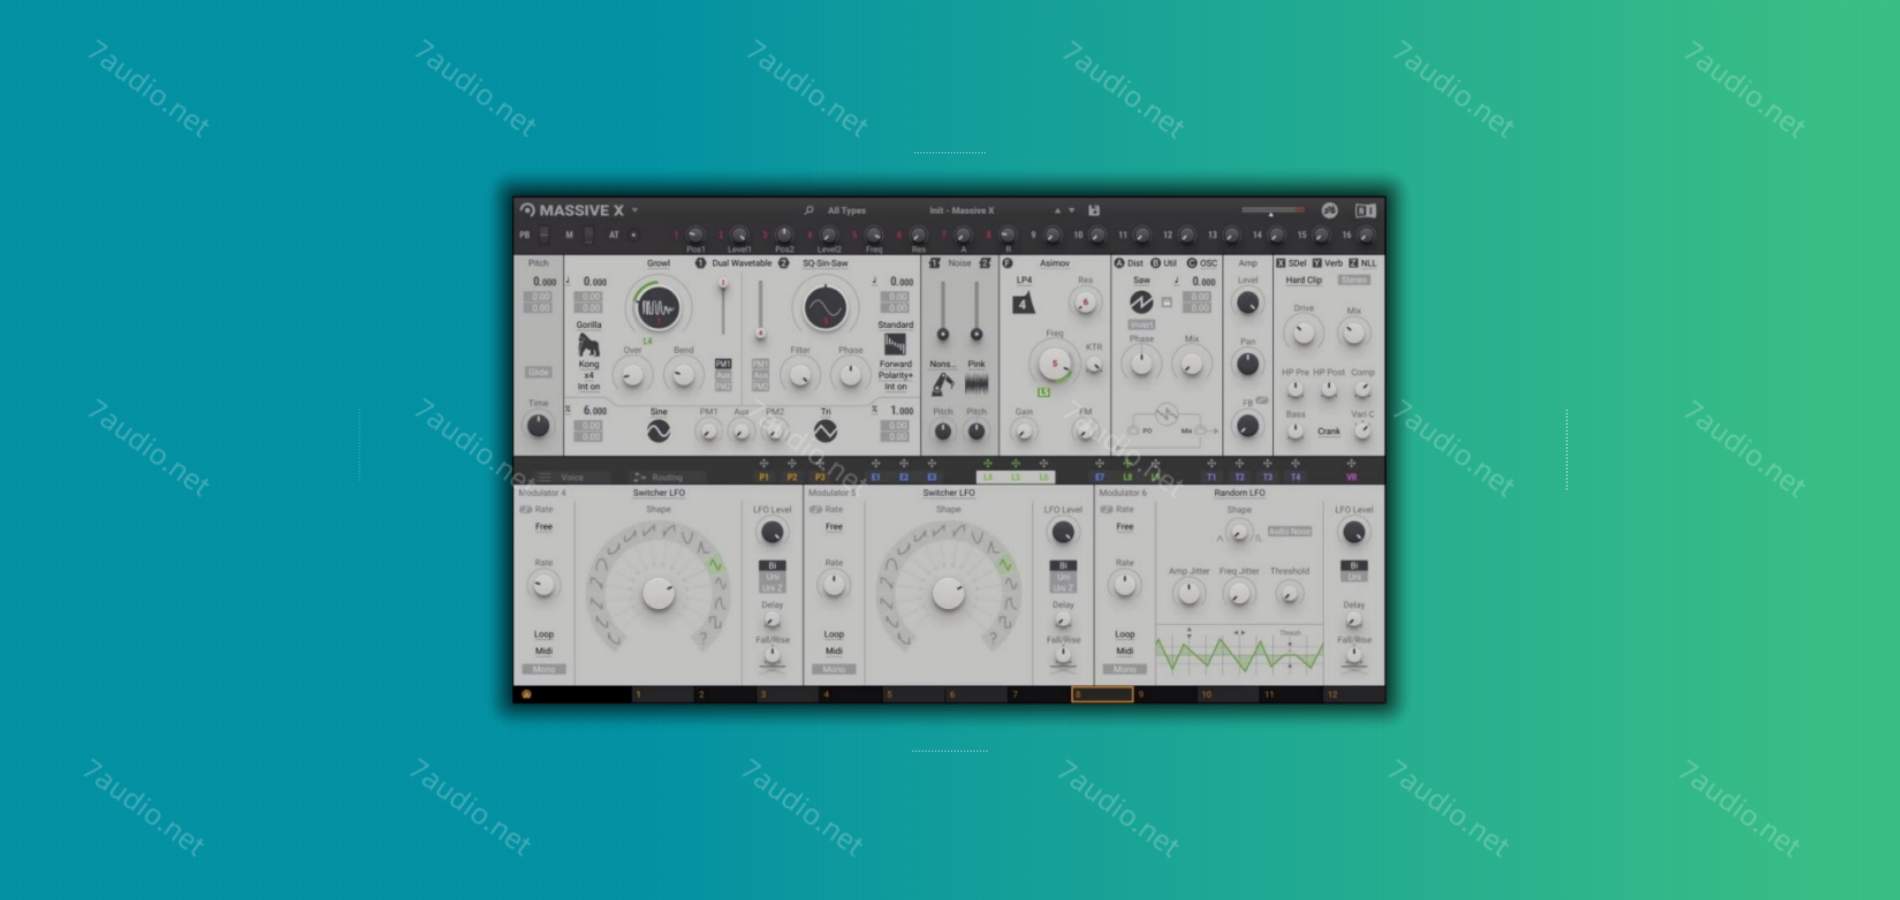
Task: Click the Saw insert oscillator wave icon
Action: [1141, 302]
